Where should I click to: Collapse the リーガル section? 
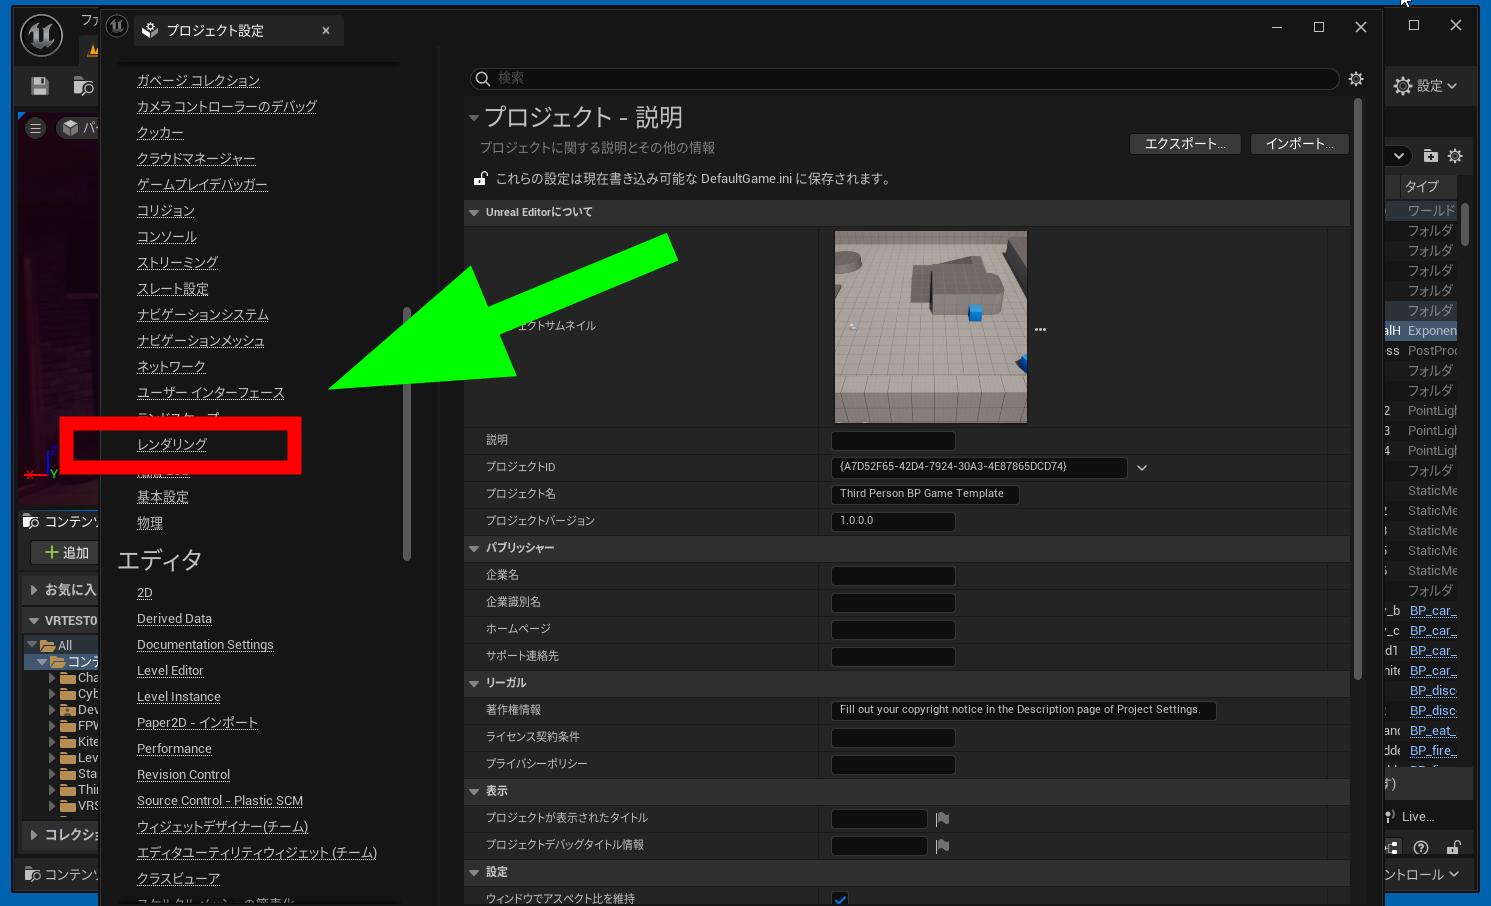(474, 683)
